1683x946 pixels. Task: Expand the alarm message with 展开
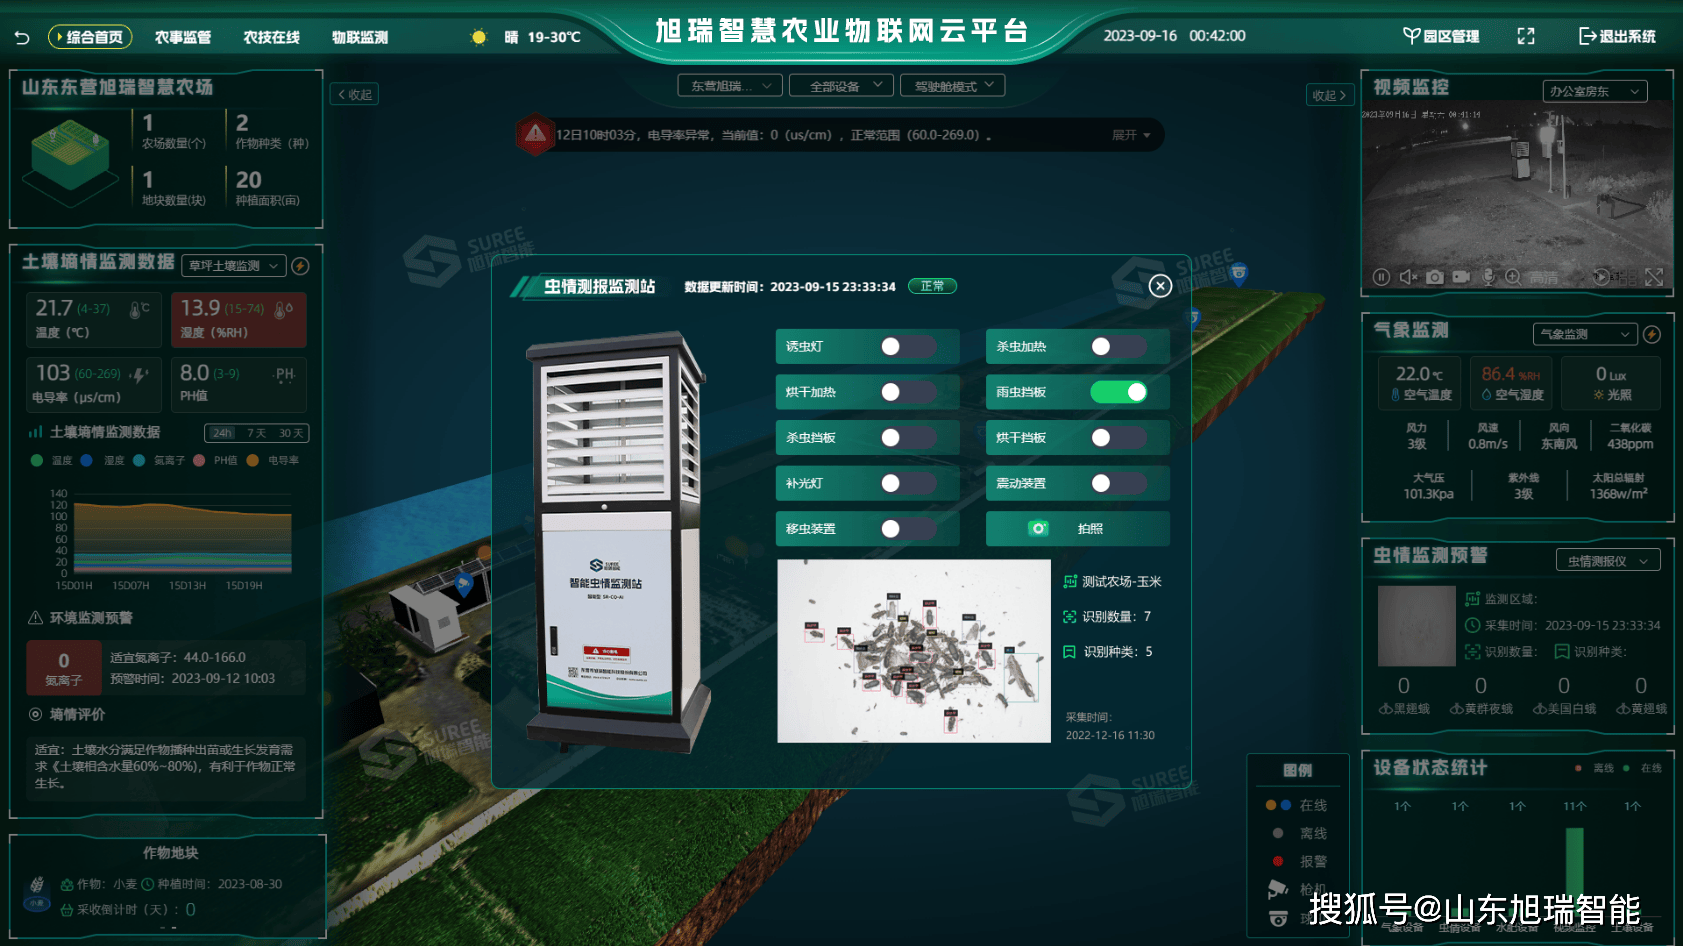tap(1131, 135)
